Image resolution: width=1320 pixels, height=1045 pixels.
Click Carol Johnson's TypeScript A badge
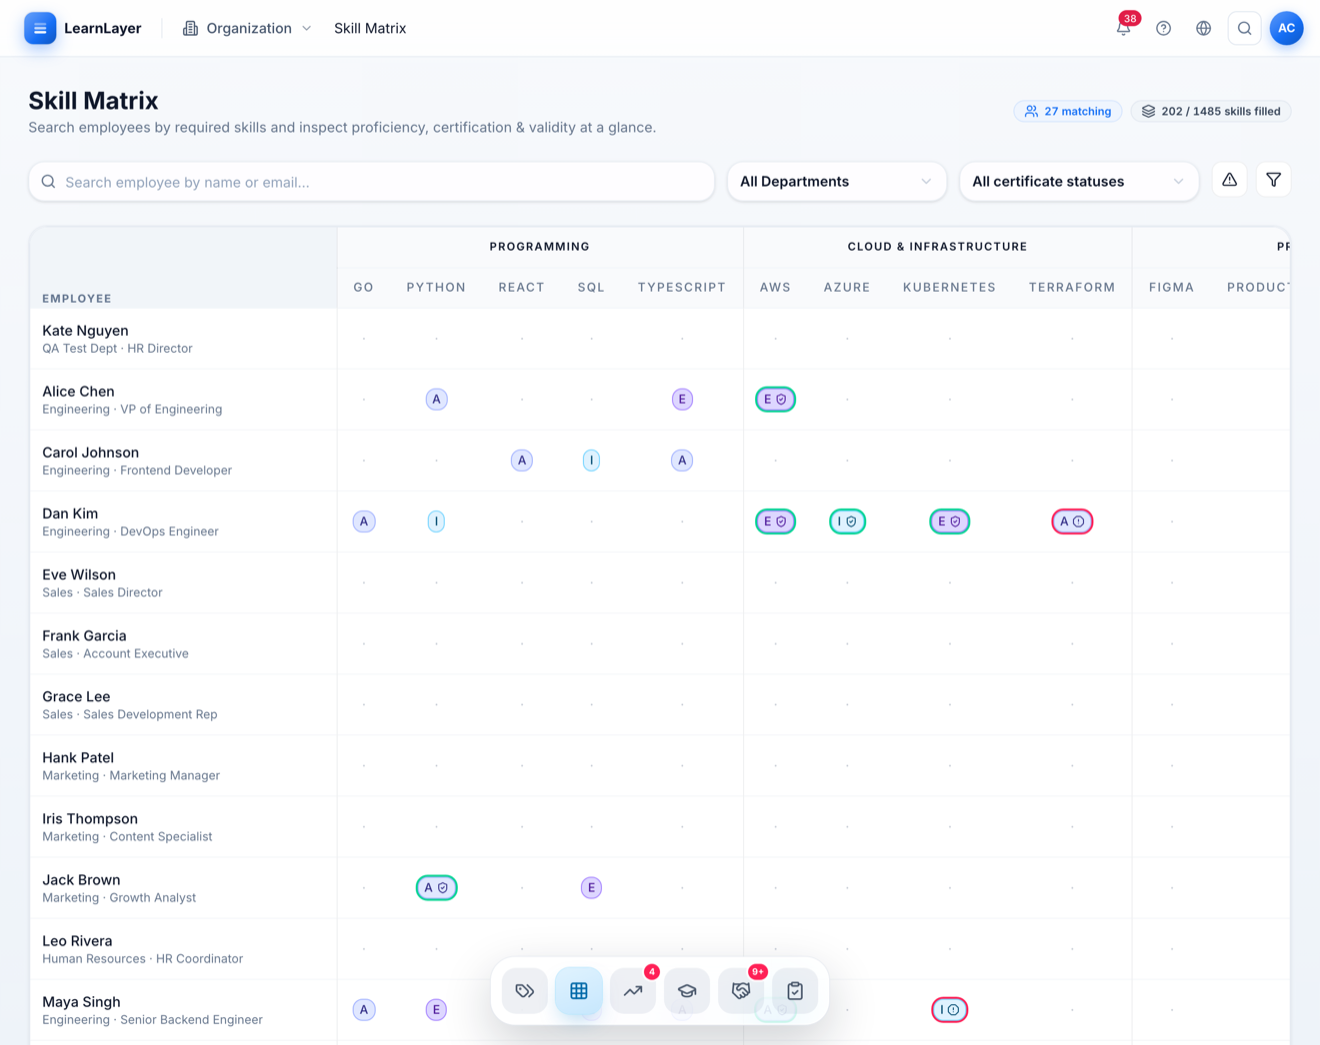(682, 460)
